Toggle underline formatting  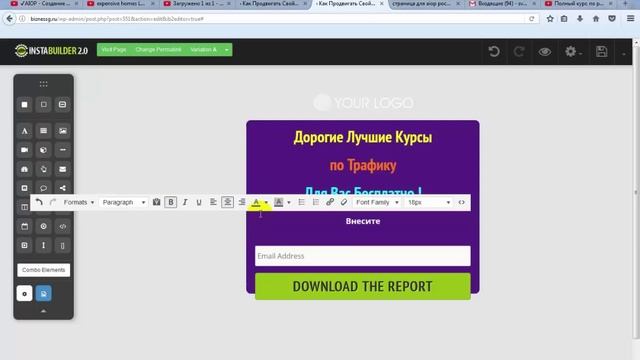click(199, 202)
